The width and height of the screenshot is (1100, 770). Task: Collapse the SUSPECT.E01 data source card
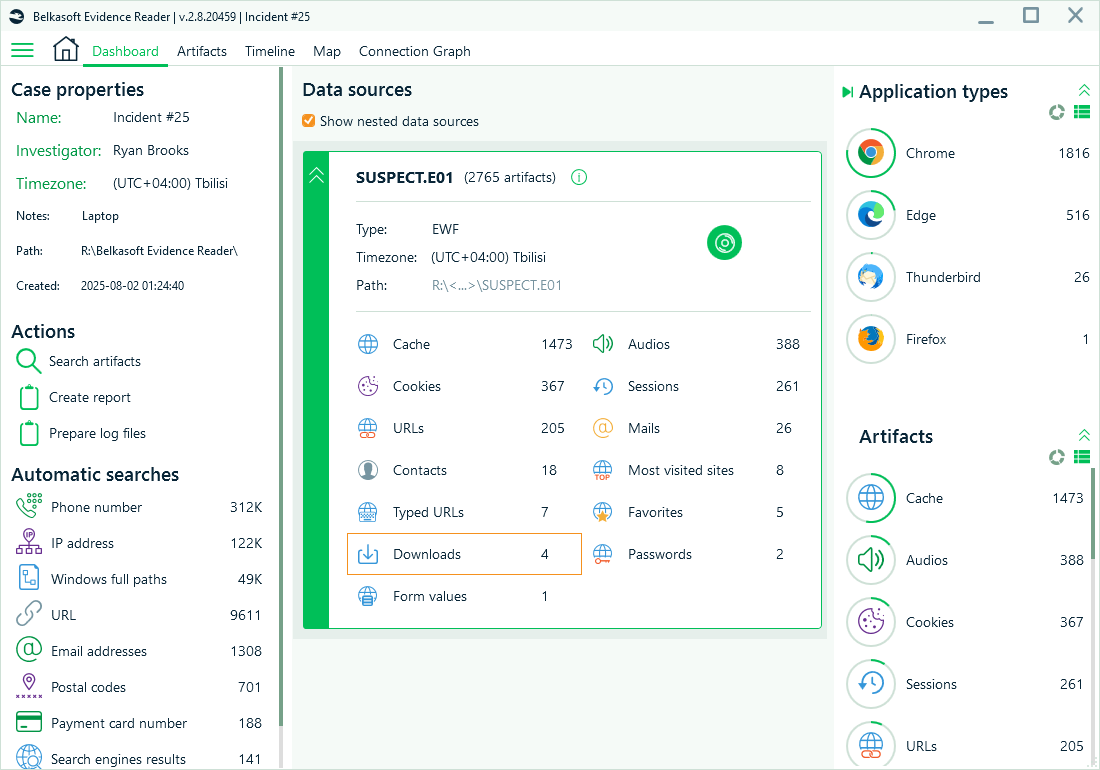(x=316, y=174)
